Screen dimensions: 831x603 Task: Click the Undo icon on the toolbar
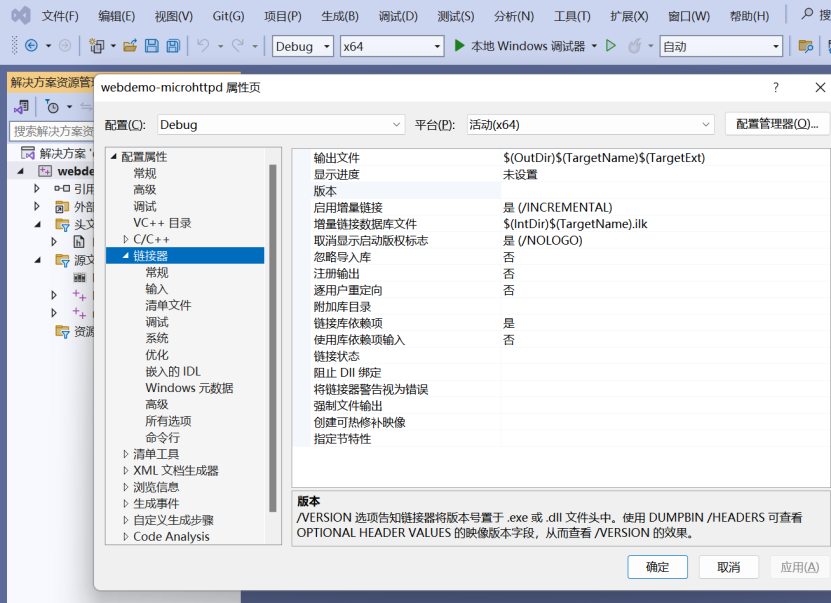[x=202, y=46]
